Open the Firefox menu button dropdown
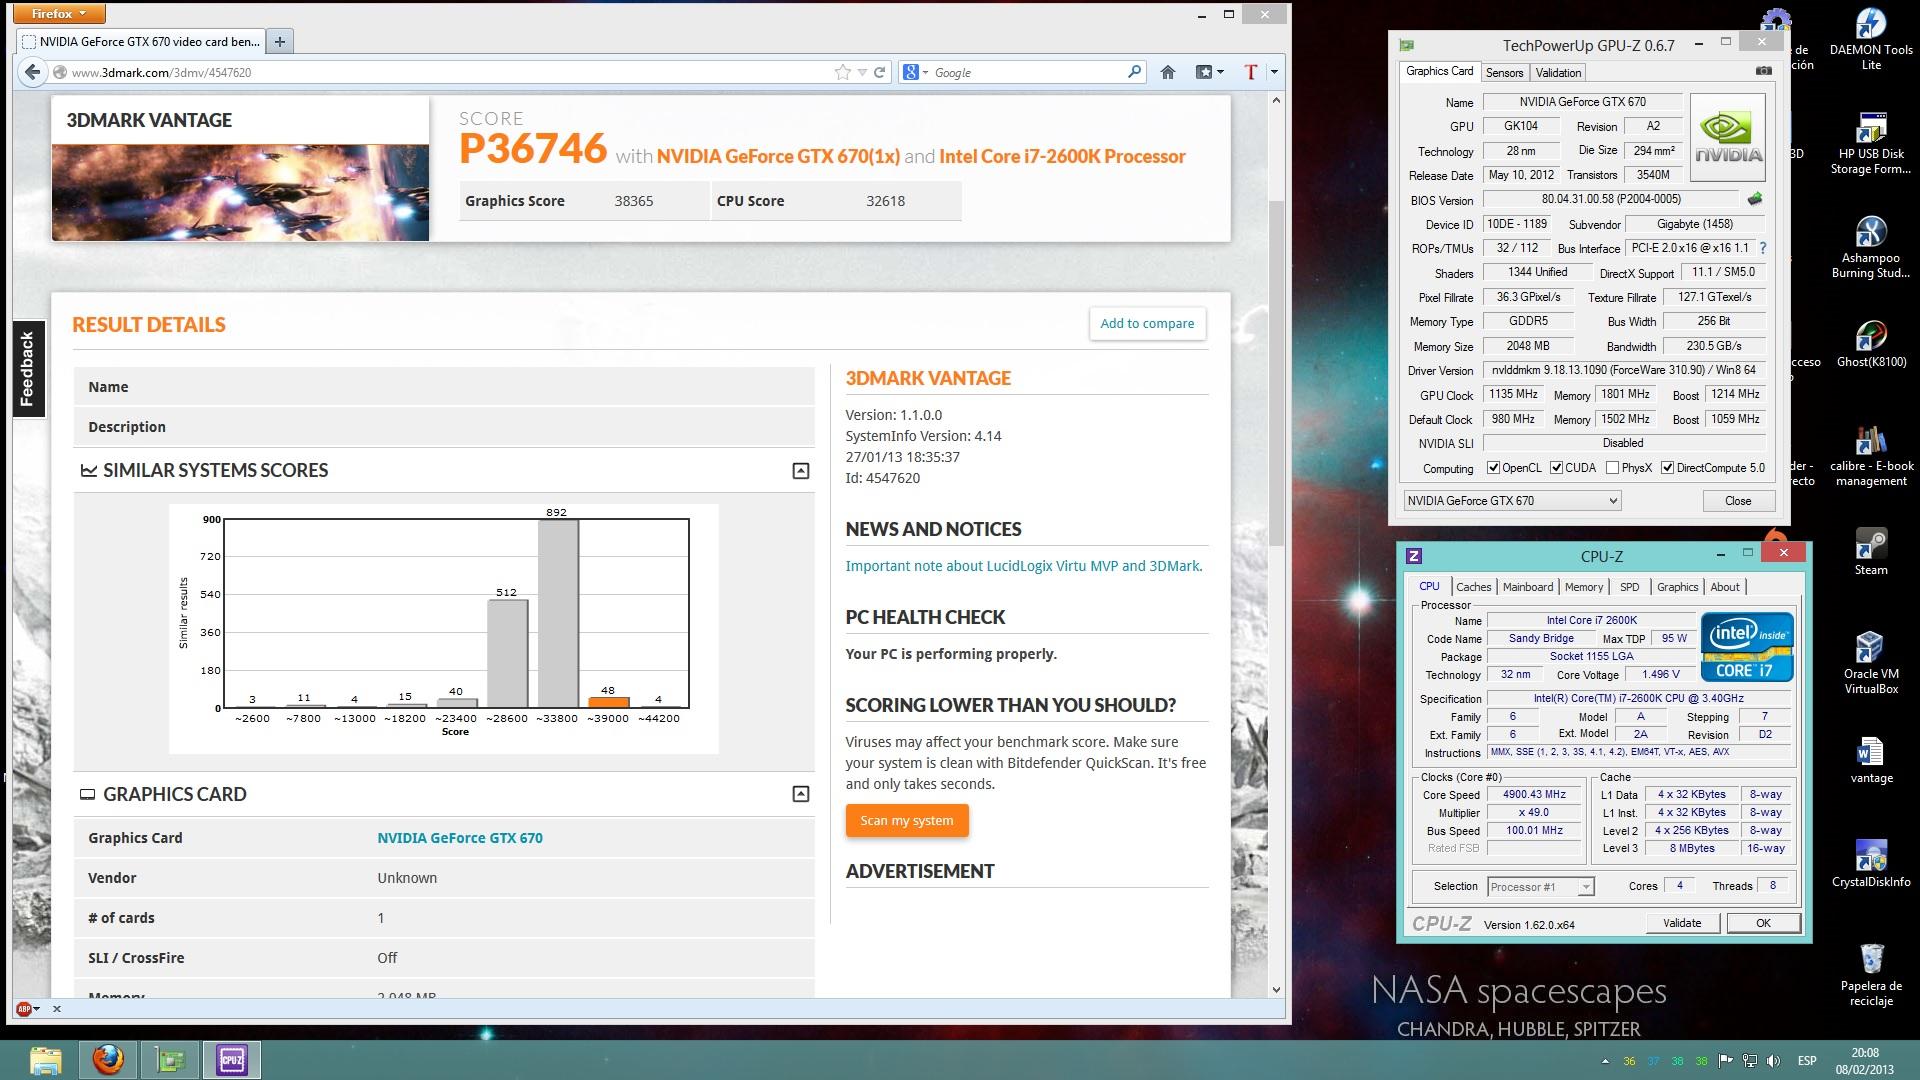Screen dimensions: 1920x1080 (x=59, y=14)
